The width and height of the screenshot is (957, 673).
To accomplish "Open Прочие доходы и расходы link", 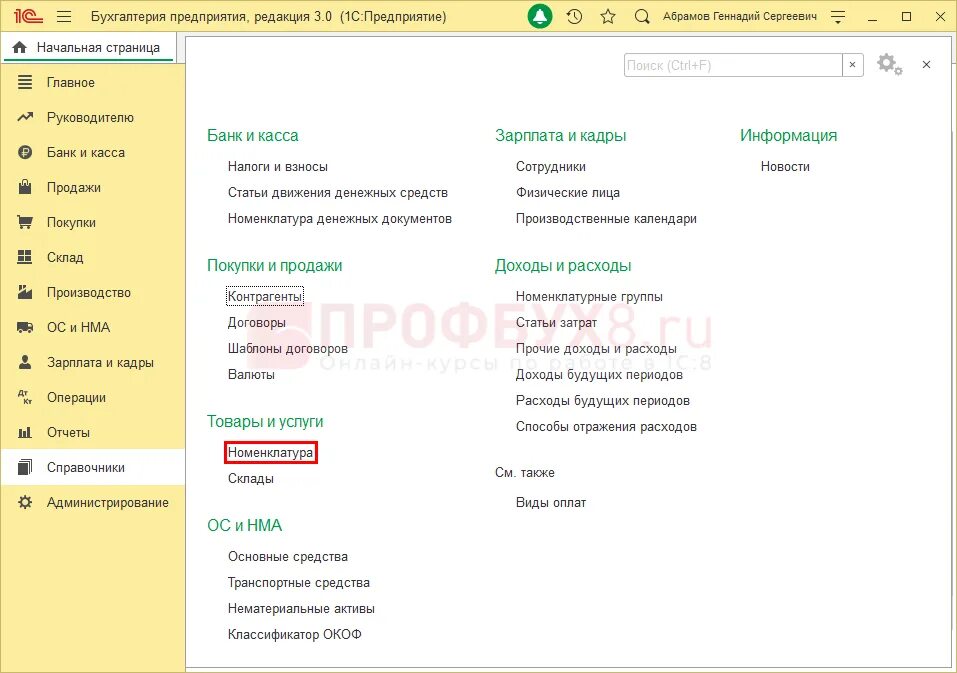I will pos(596,348).
